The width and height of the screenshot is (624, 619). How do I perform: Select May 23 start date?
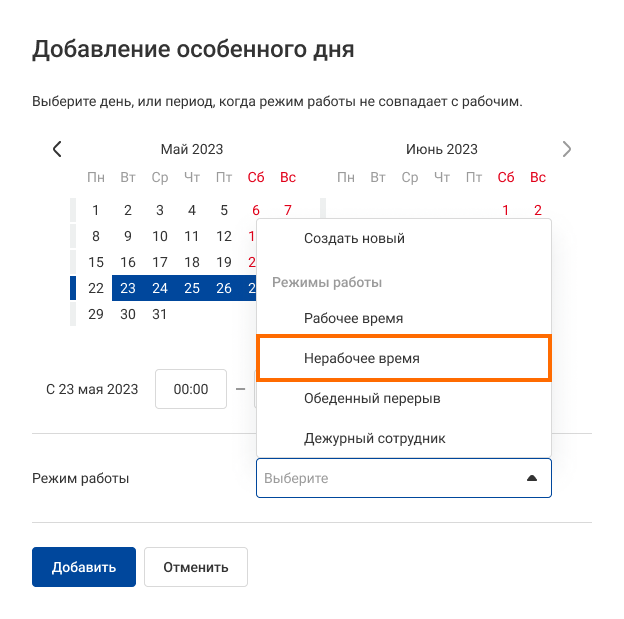(128, 288)
